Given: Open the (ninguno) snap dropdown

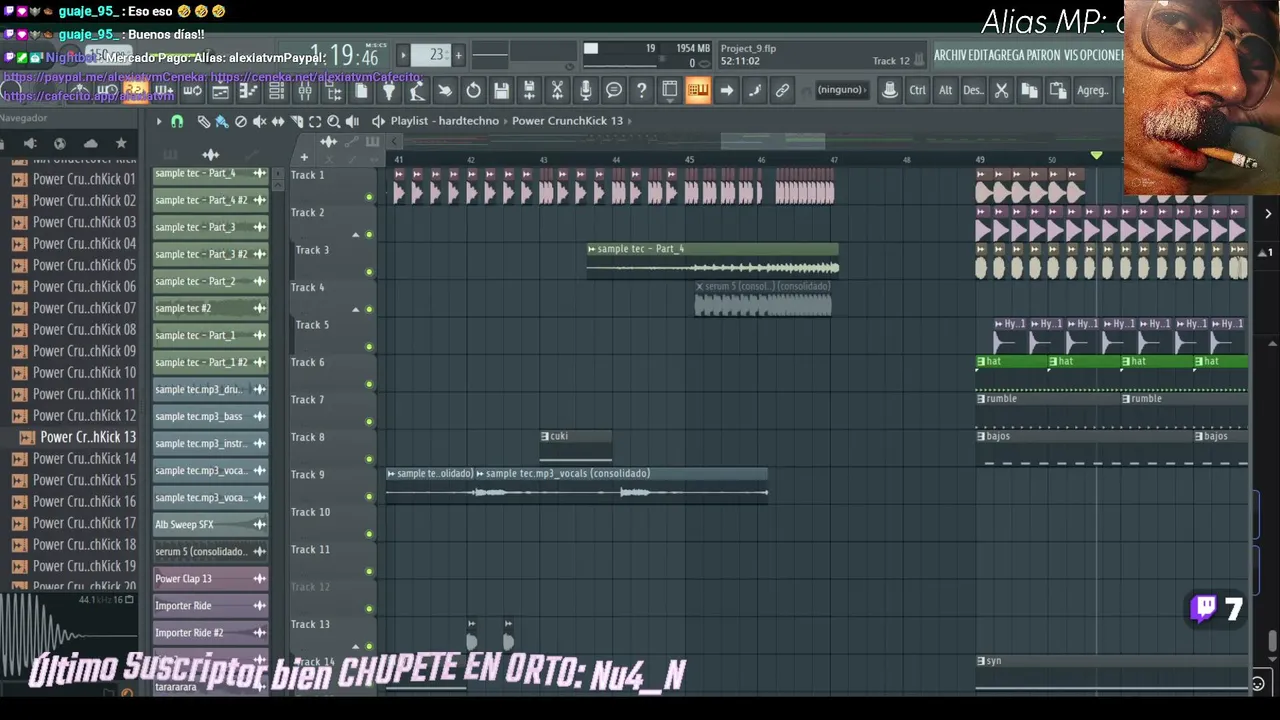Looking at the screenshot, I should pyautogui.click(x=841, y=91).
